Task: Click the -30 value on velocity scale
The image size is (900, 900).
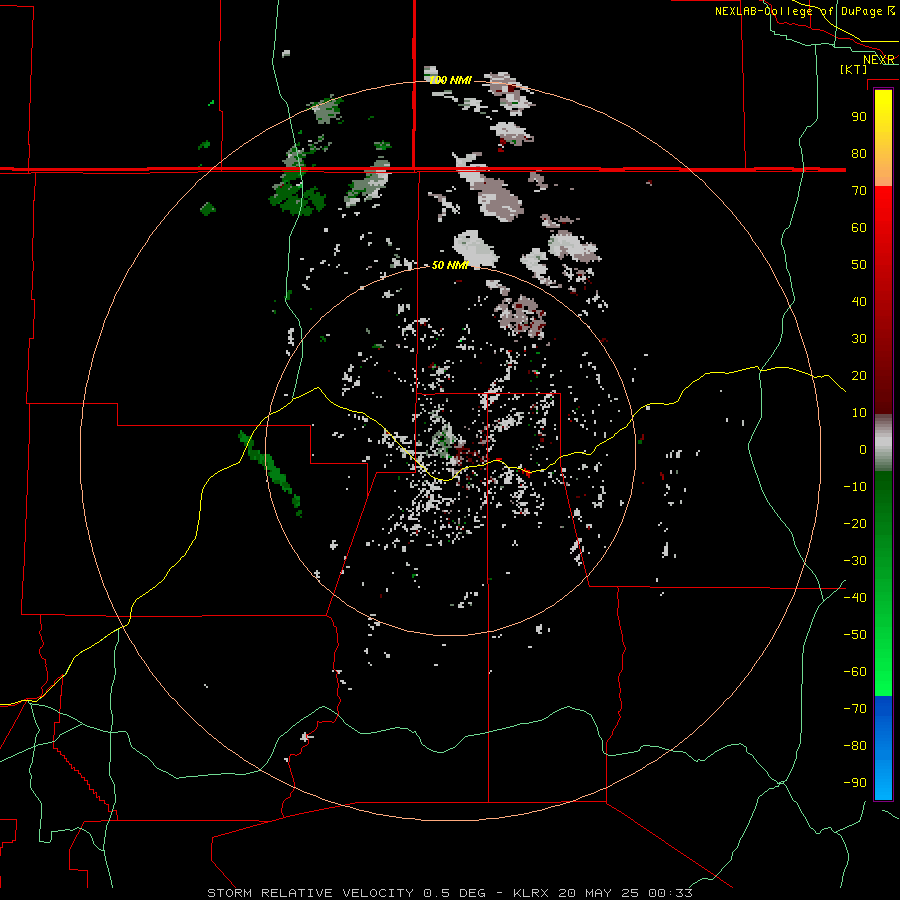Action: 855,561
